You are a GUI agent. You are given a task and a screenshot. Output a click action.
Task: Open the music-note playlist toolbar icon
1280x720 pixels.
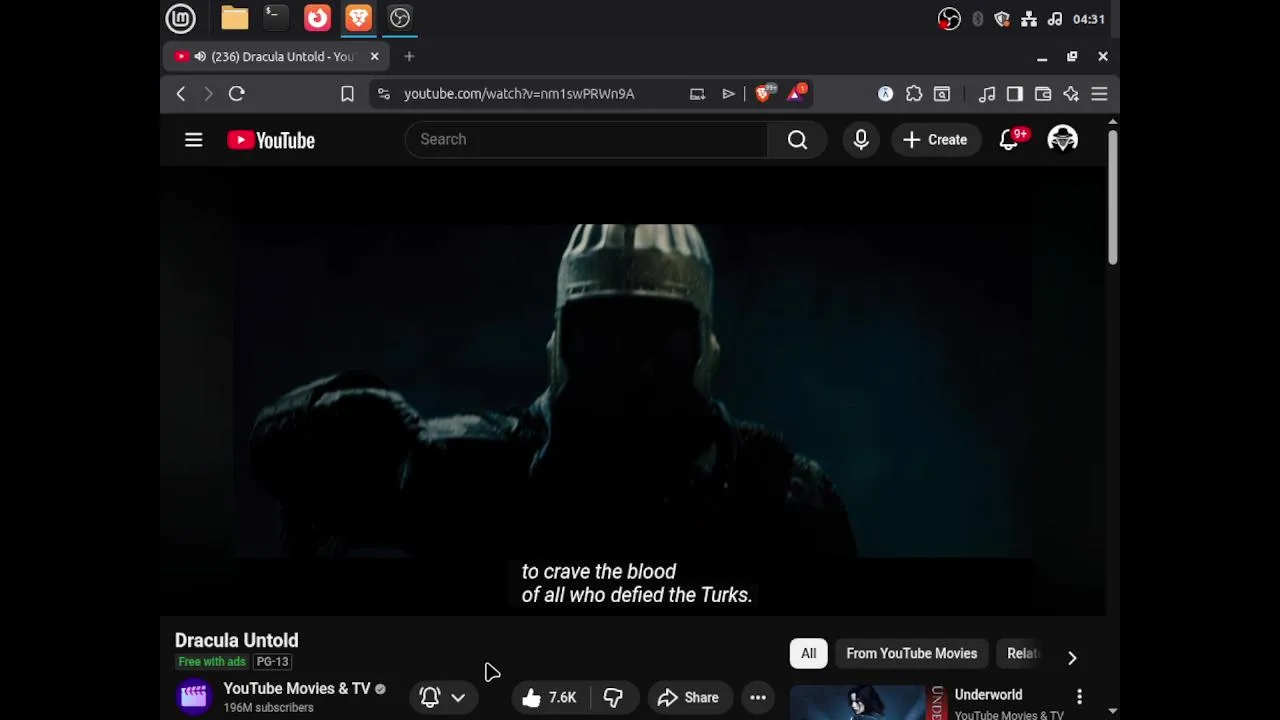(x=987, y=94)
